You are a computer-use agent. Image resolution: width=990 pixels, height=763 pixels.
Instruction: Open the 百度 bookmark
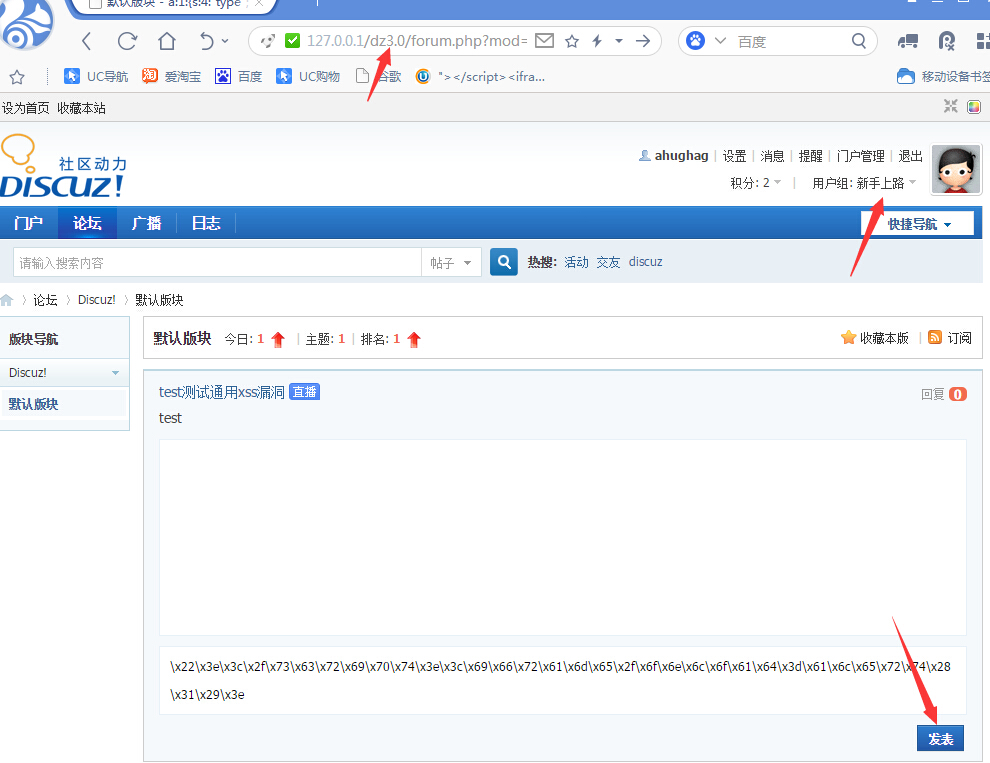point(239,76)
